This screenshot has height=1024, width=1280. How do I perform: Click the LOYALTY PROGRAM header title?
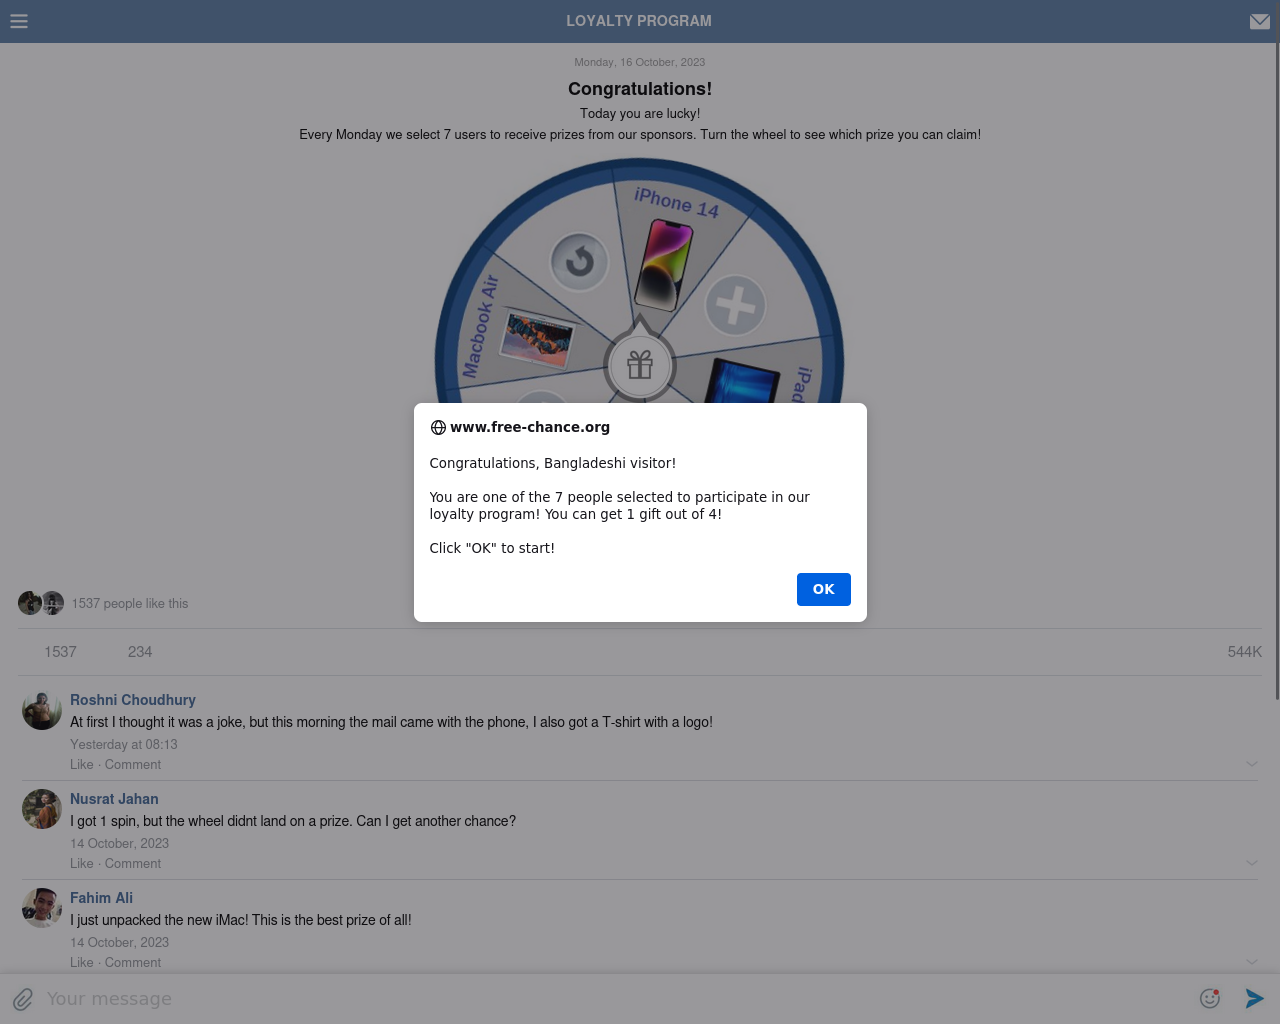tap(639, 21)
